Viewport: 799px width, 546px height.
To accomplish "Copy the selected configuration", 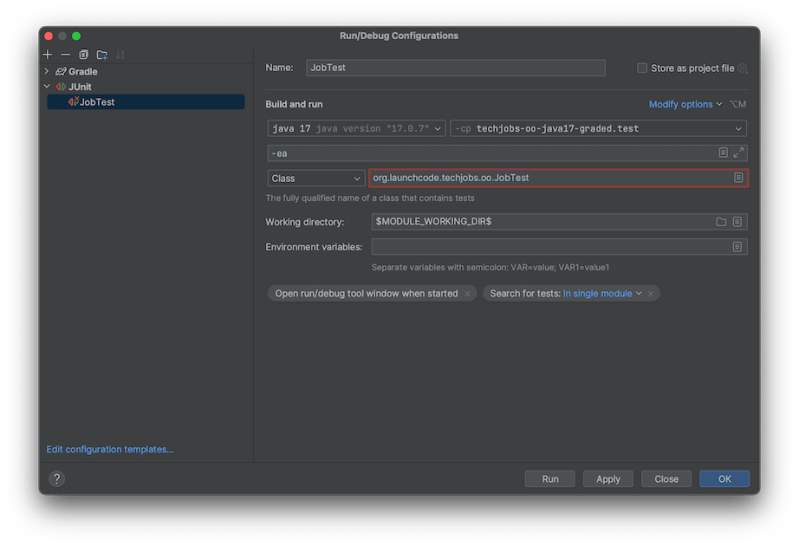I will (84, 55).
